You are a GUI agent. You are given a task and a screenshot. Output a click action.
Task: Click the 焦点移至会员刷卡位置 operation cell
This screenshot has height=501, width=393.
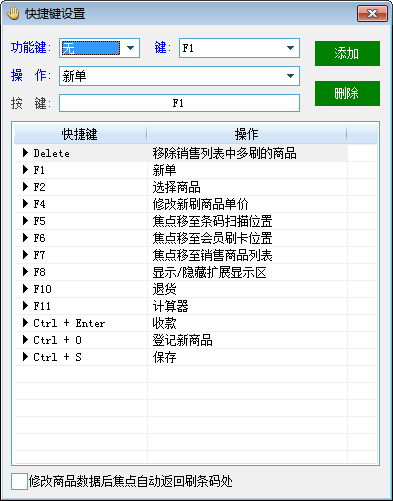click(x=247, y=238)
